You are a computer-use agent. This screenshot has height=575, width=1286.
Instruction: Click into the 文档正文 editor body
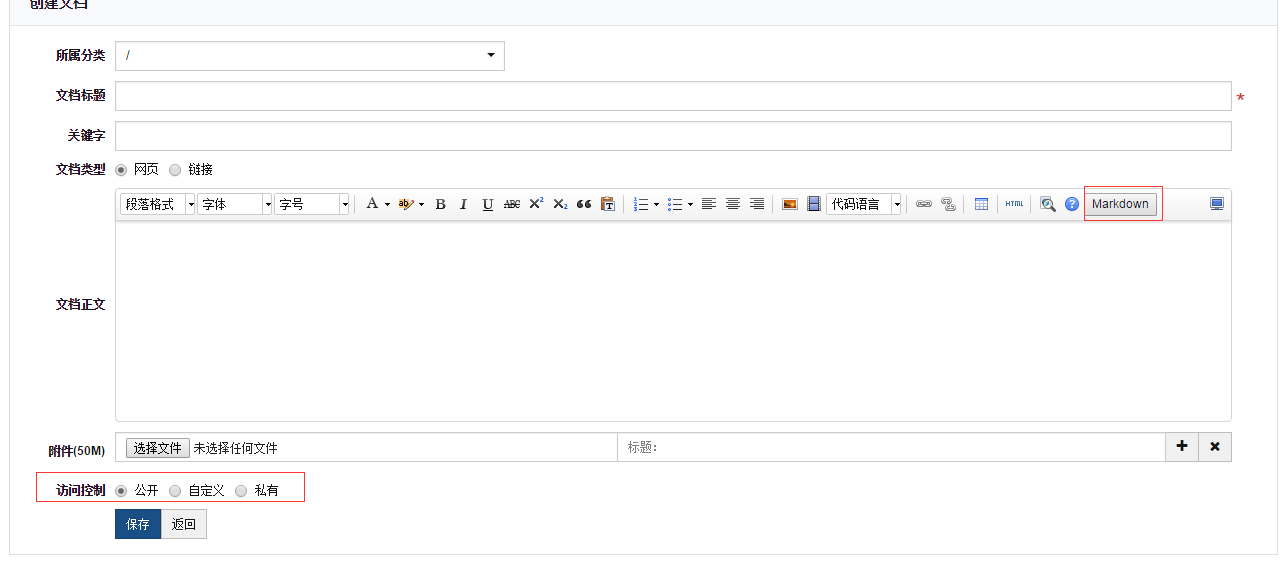point(673,320)
